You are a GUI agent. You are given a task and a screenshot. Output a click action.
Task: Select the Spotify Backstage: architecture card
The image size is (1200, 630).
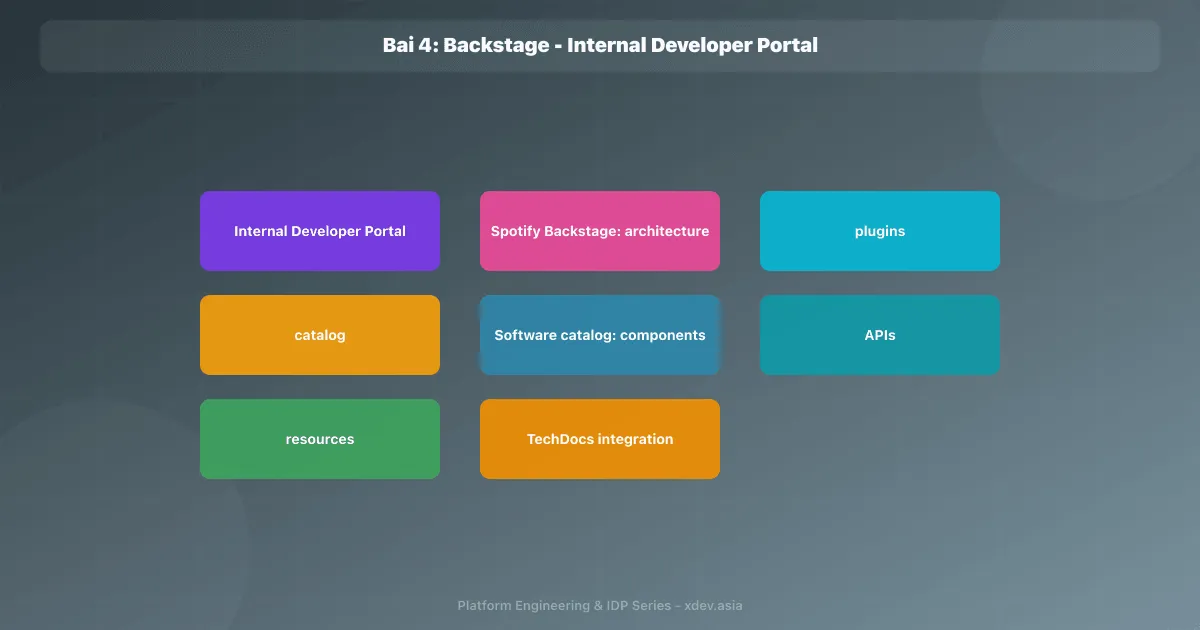(600, 231)
